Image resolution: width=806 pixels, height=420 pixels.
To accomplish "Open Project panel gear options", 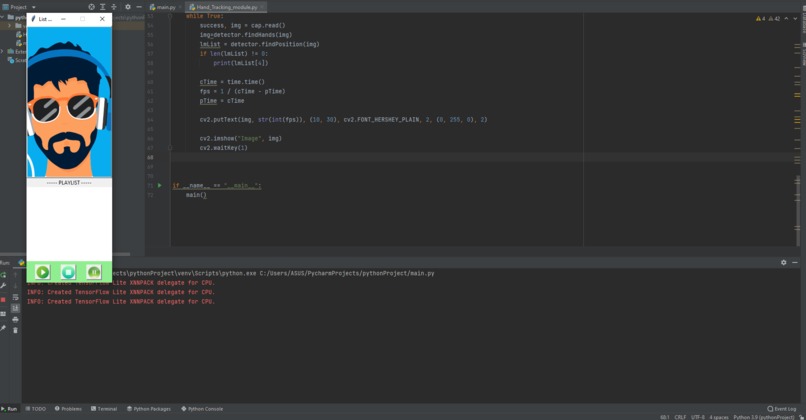I will pyautogui.click(x=128, y=7).
